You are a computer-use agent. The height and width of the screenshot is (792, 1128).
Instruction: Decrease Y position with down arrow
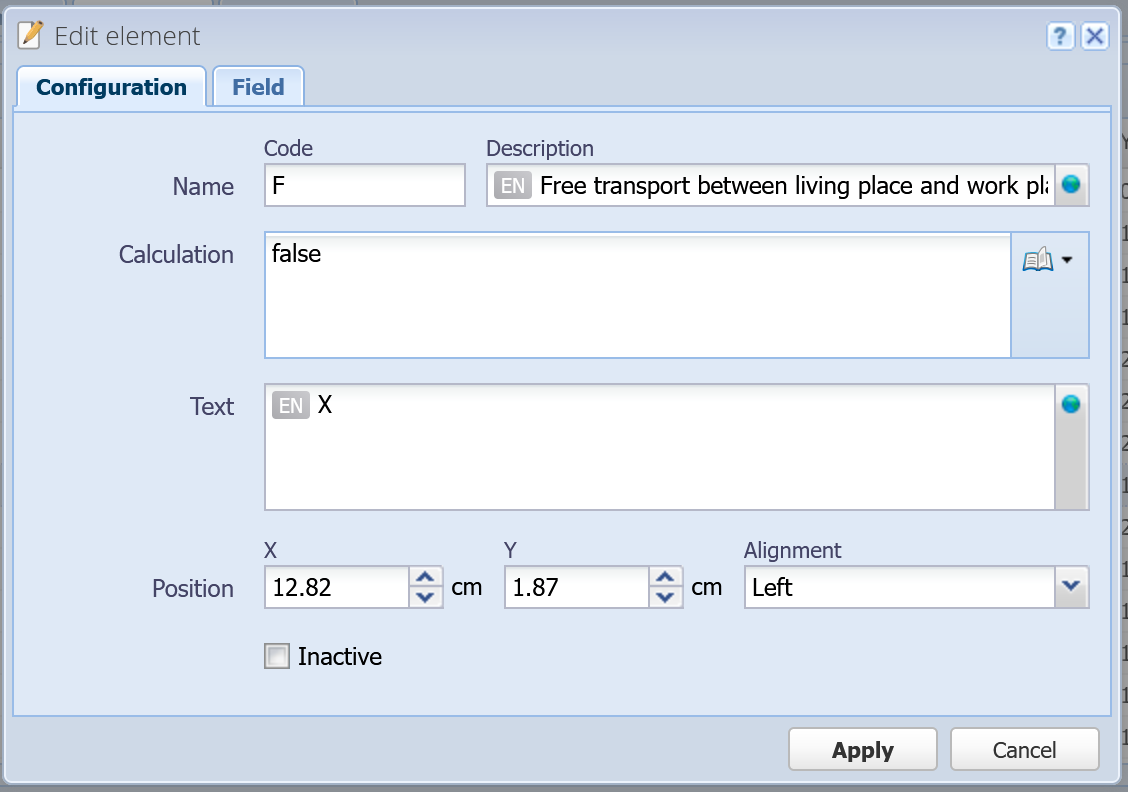pos(665,597)
